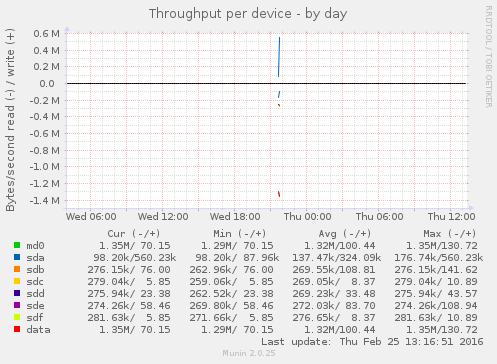Click the sdb orange legend swatch
The image size is (497, 364).
pos(17,269)
